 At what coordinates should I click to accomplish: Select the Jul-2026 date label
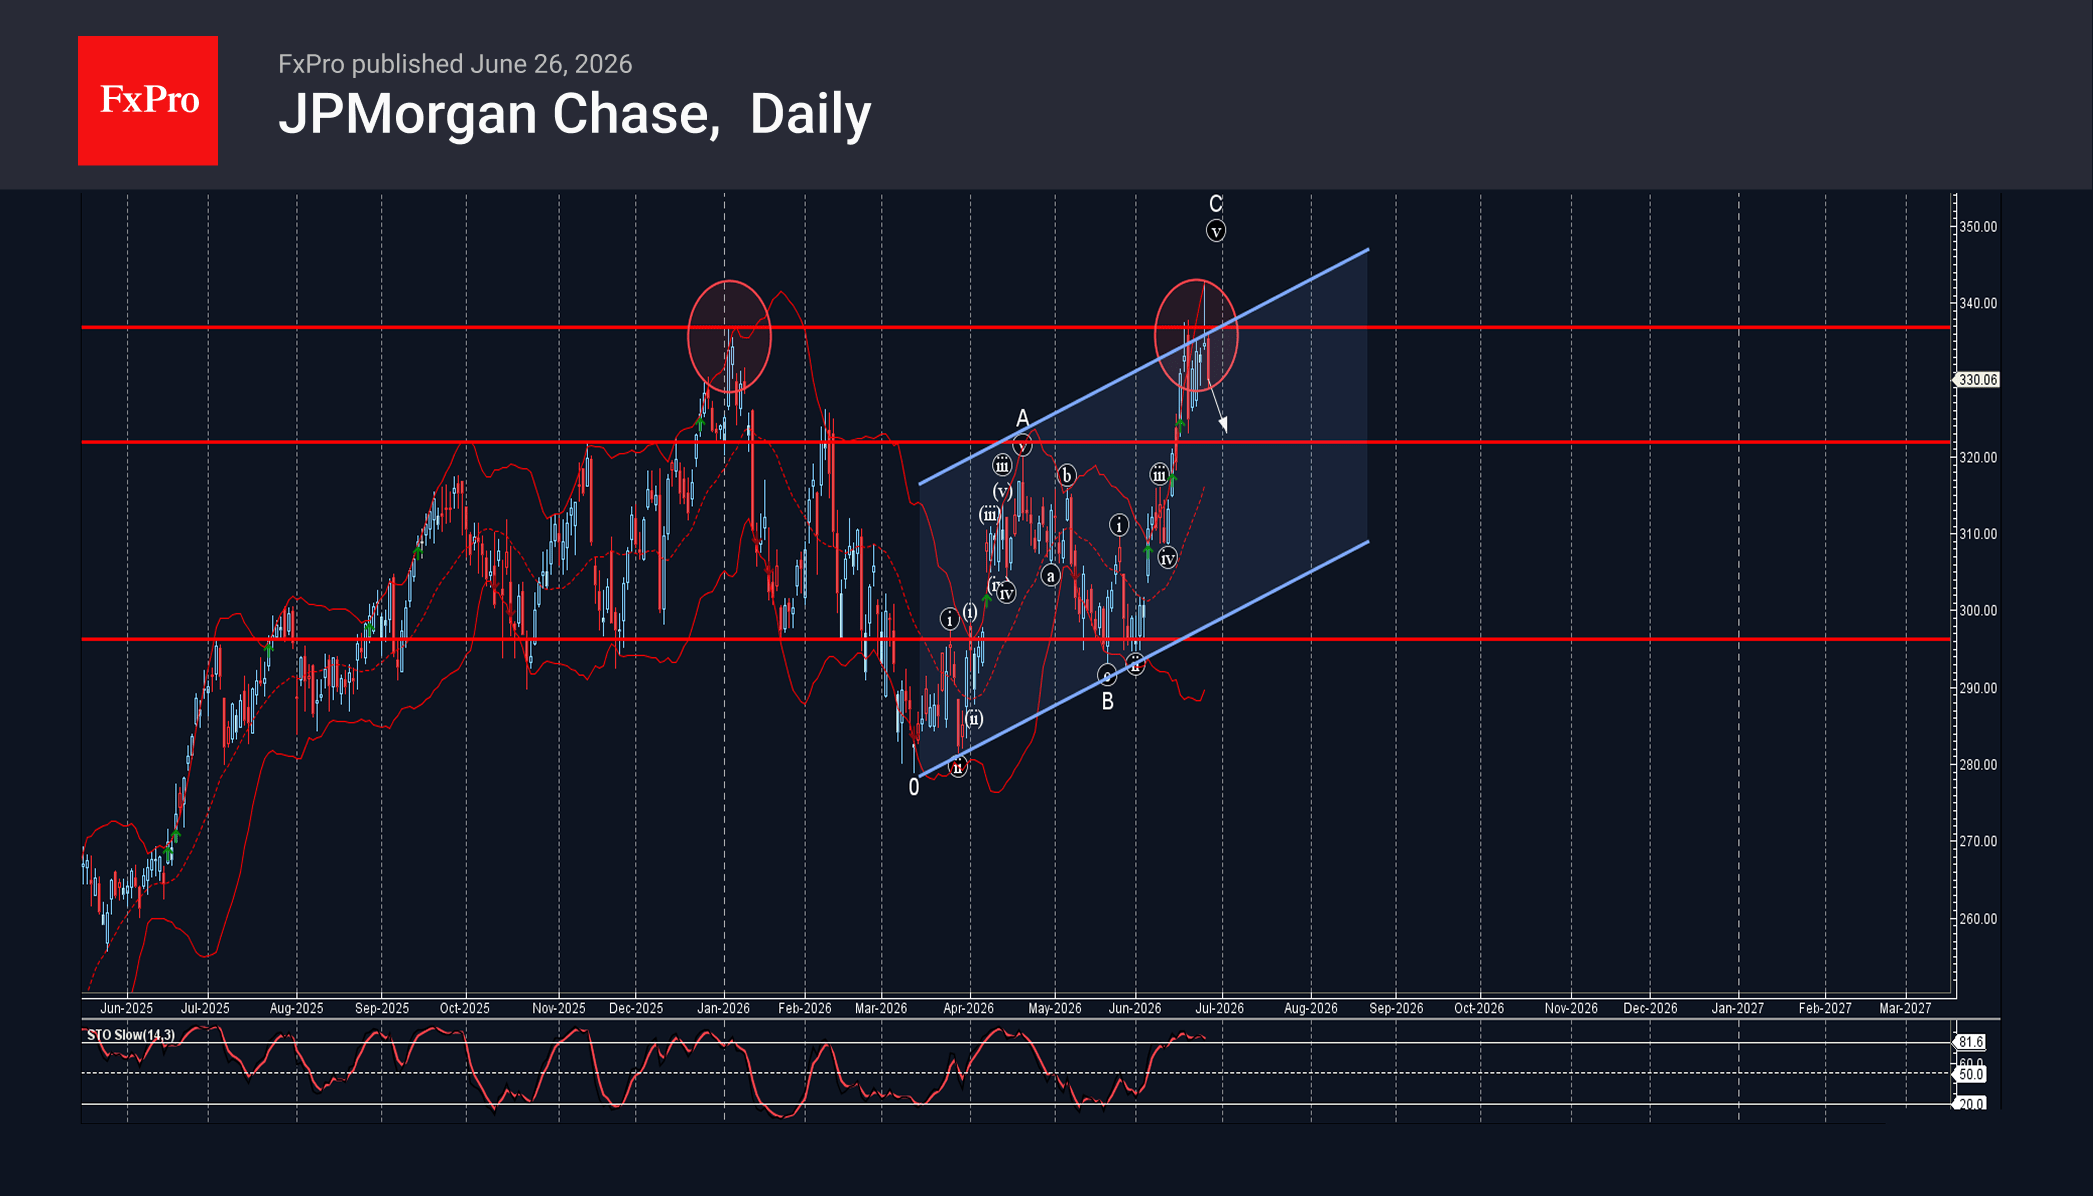[1220, 1008]
